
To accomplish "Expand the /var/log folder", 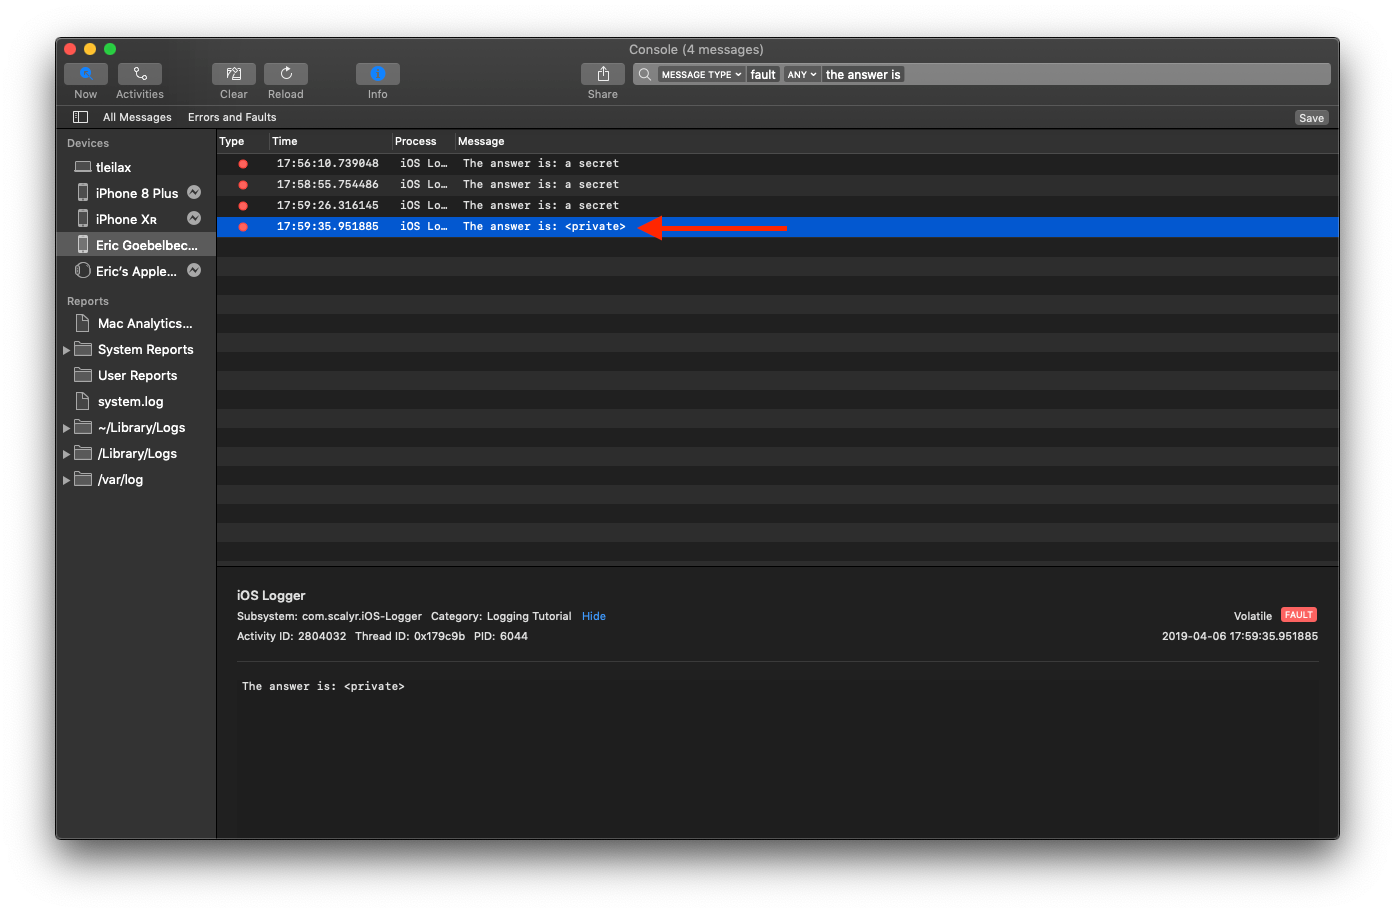I will 67,480.
